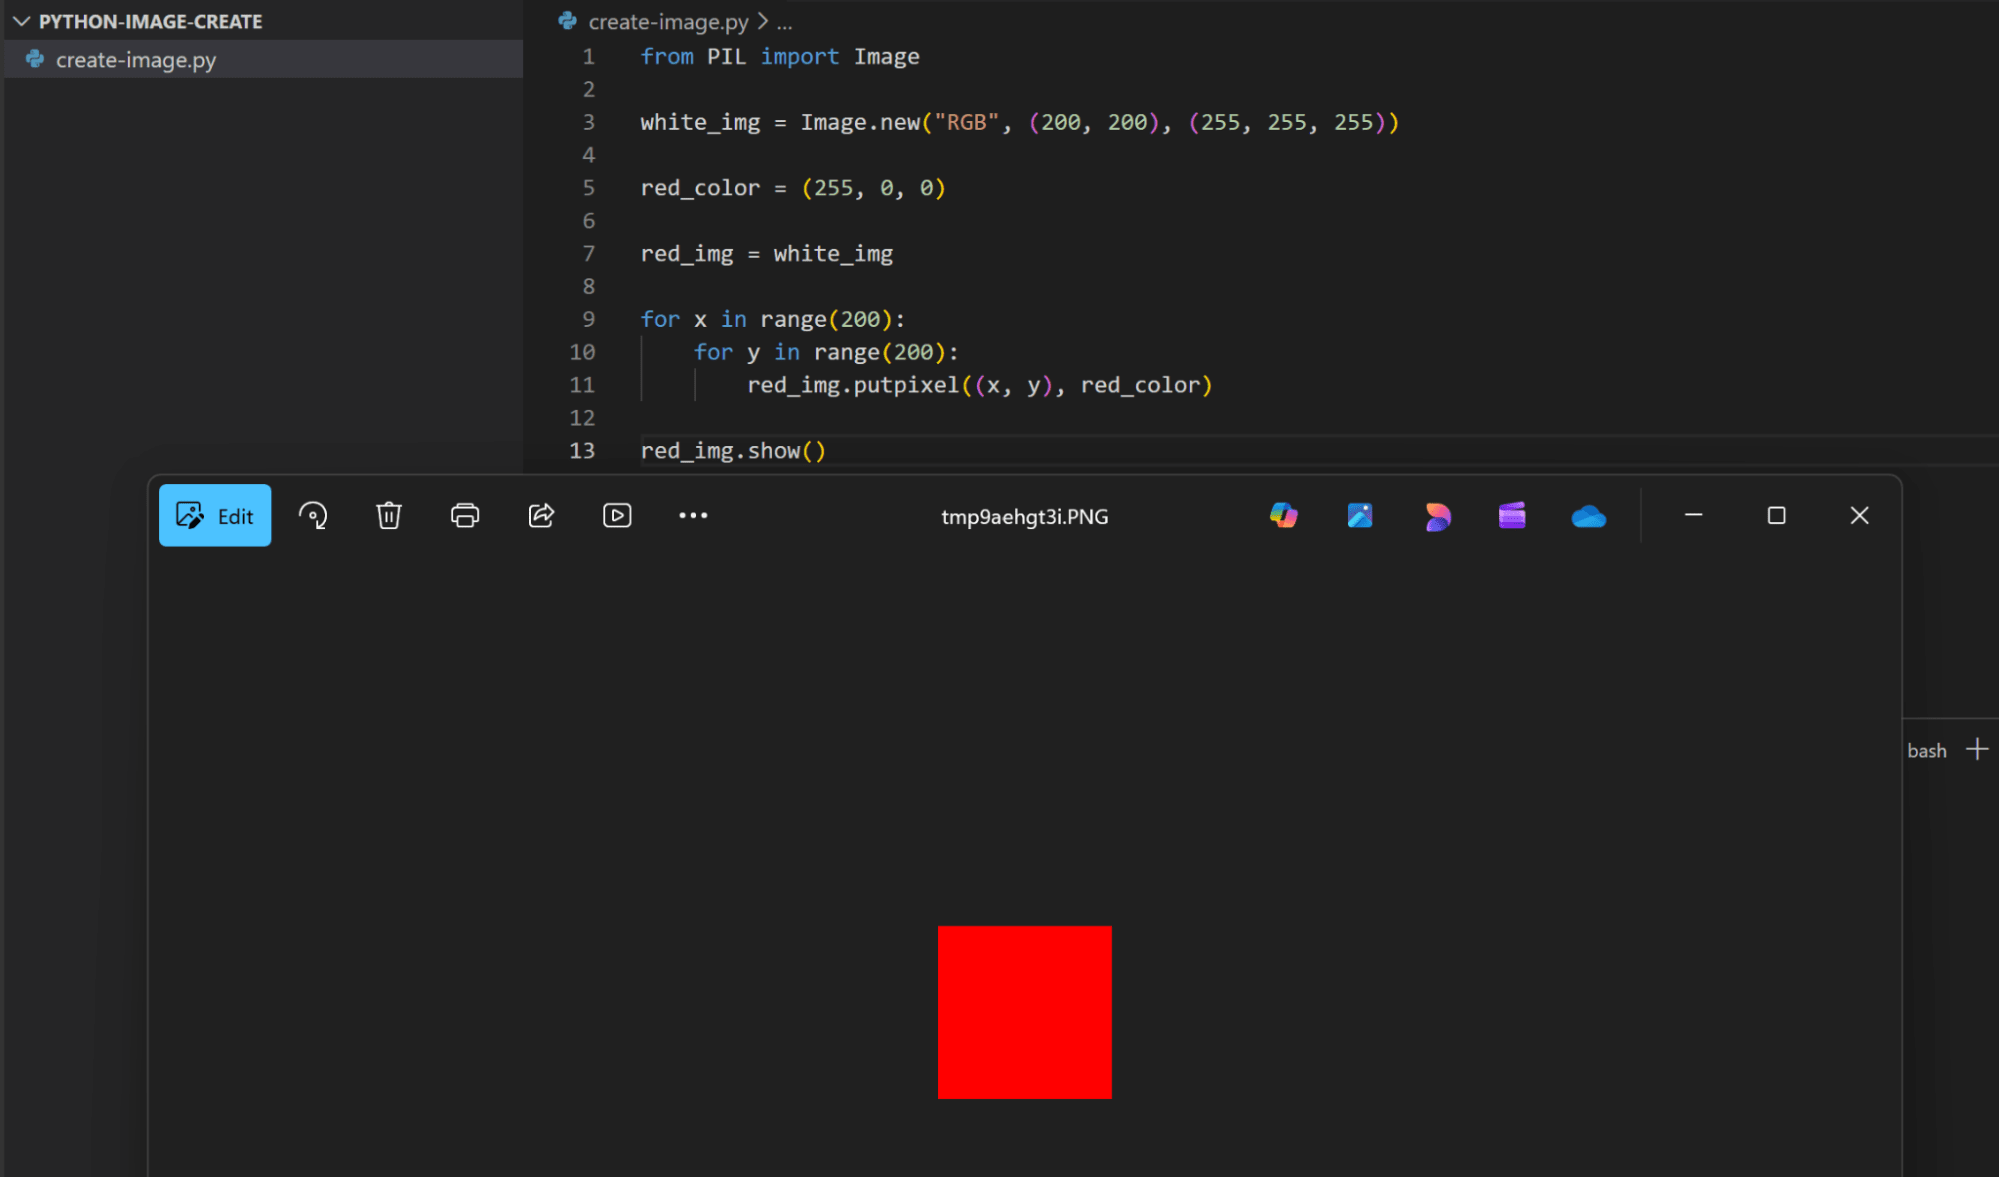
Task: Click line number 13 in the gutter
Action: tap(582, 451)
